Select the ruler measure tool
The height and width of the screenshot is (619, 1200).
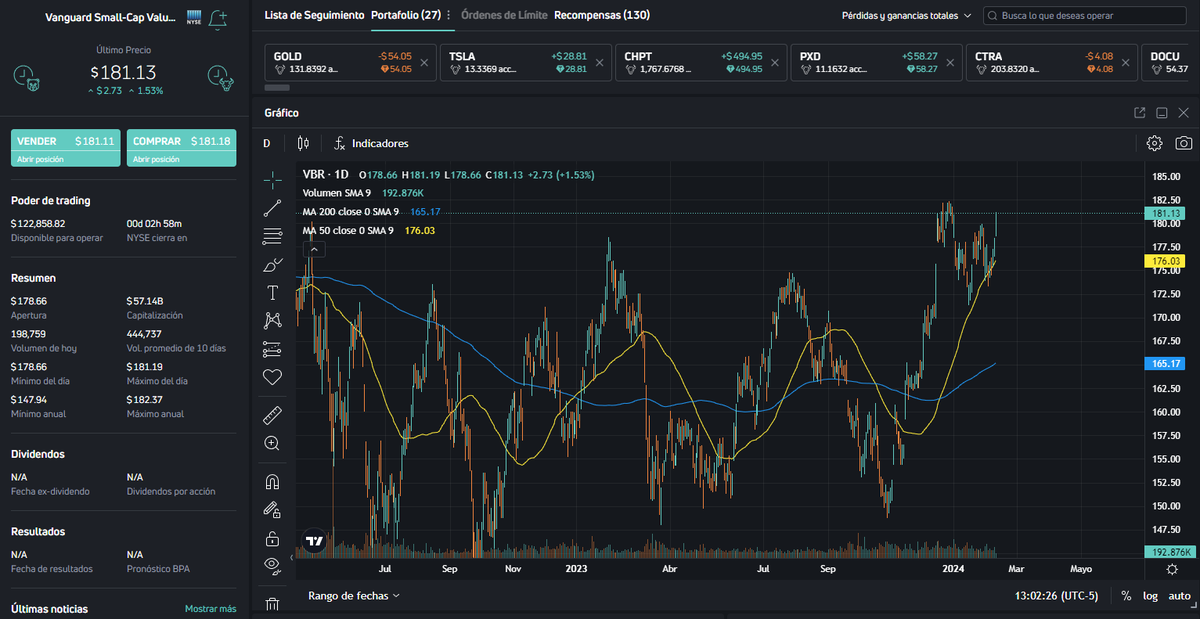[x=273, y=414]
